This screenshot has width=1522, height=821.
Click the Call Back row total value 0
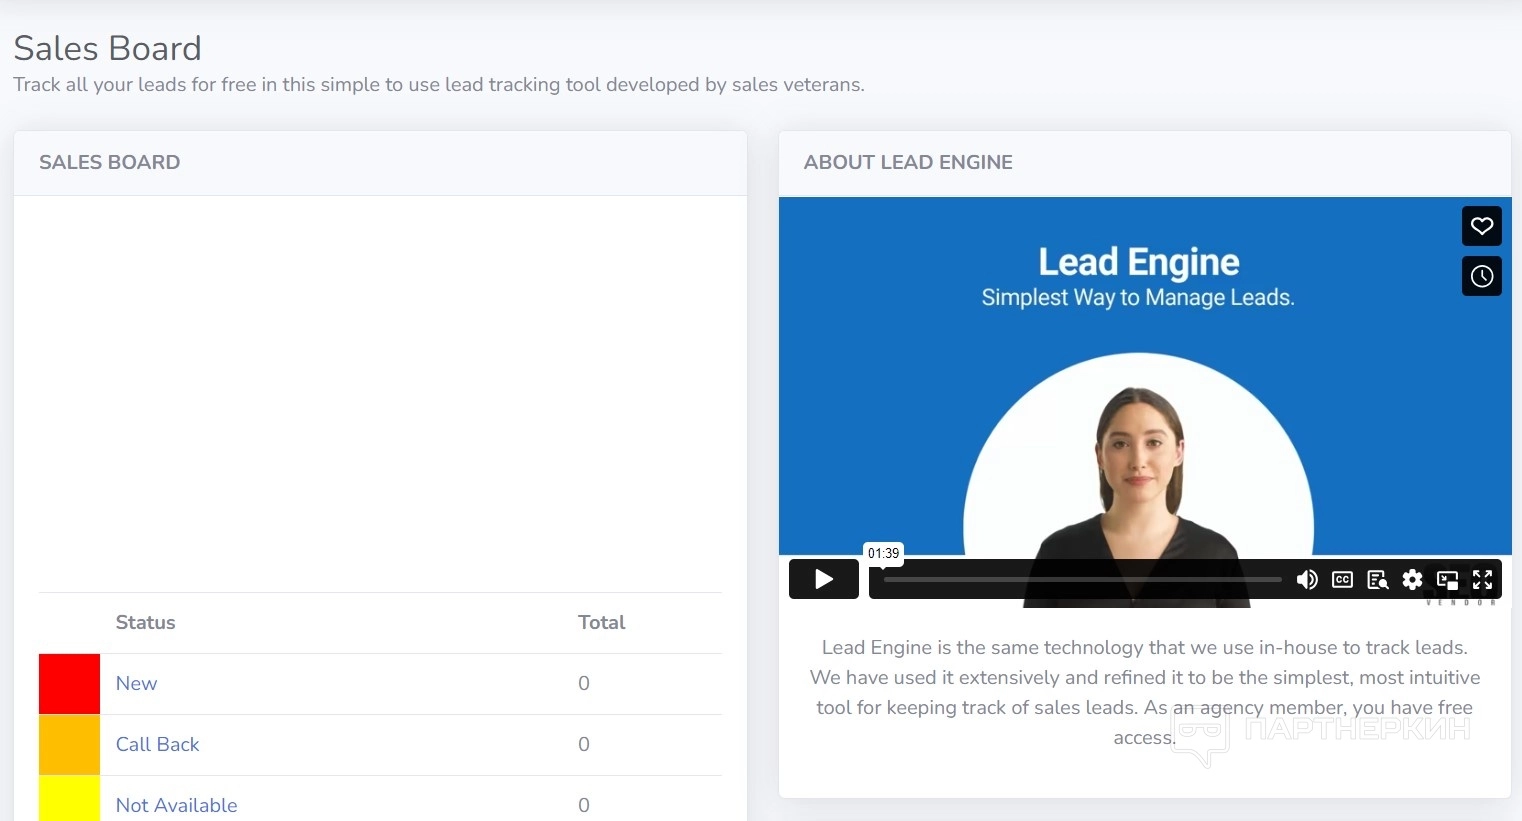(x=584, y=745)
